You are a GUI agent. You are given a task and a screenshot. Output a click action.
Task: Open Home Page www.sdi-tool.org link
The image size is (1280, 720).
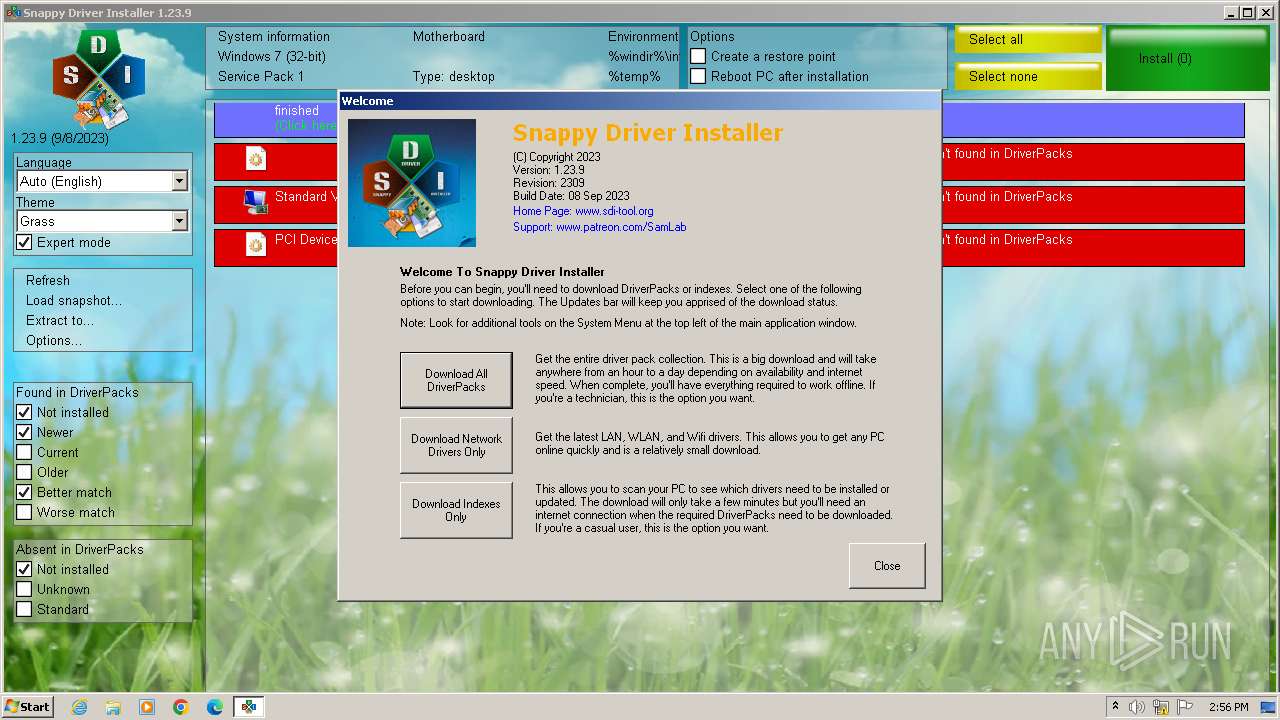tap(583, 211)
